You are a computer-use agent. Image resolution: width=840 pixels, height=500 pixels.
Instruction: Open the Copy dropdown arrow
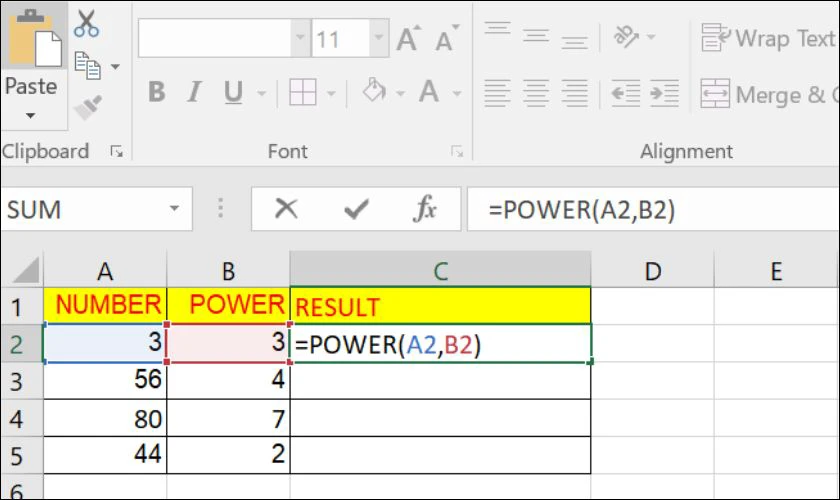[115, 66]
